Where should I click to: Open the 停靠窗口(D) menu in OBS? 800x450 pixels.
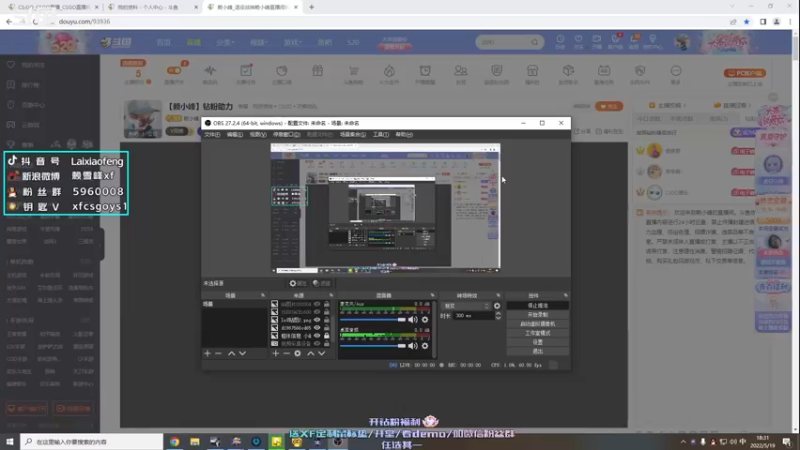[286, 135]
